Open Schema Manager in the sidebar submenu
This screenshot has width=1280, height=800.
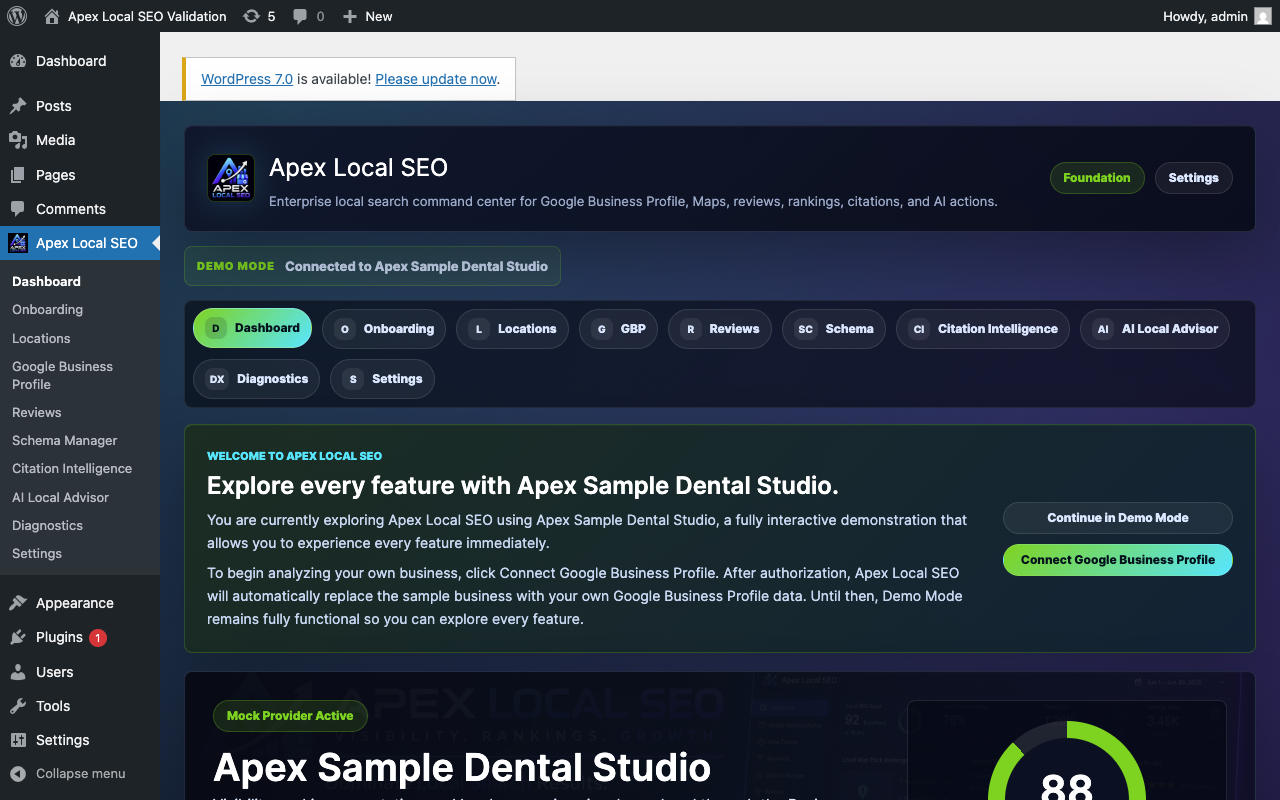point(65,441)
